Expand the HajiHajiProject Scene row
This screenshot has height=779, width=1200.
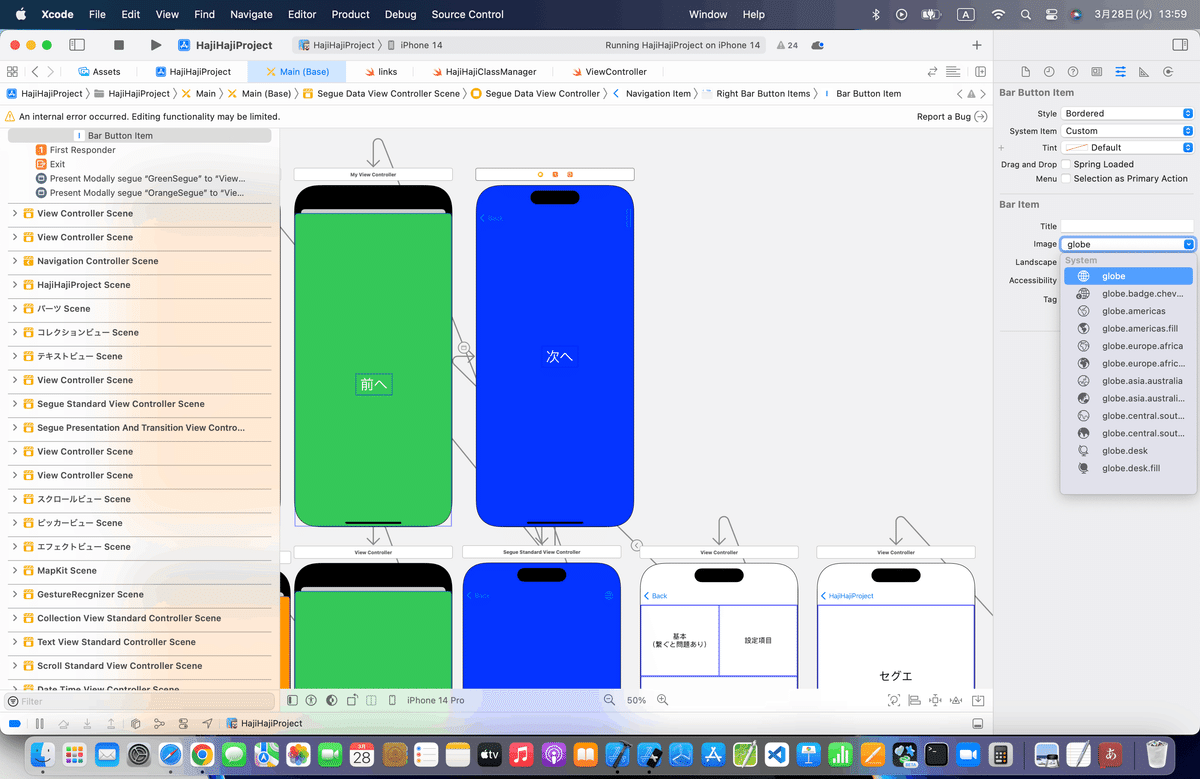point(15,285)
